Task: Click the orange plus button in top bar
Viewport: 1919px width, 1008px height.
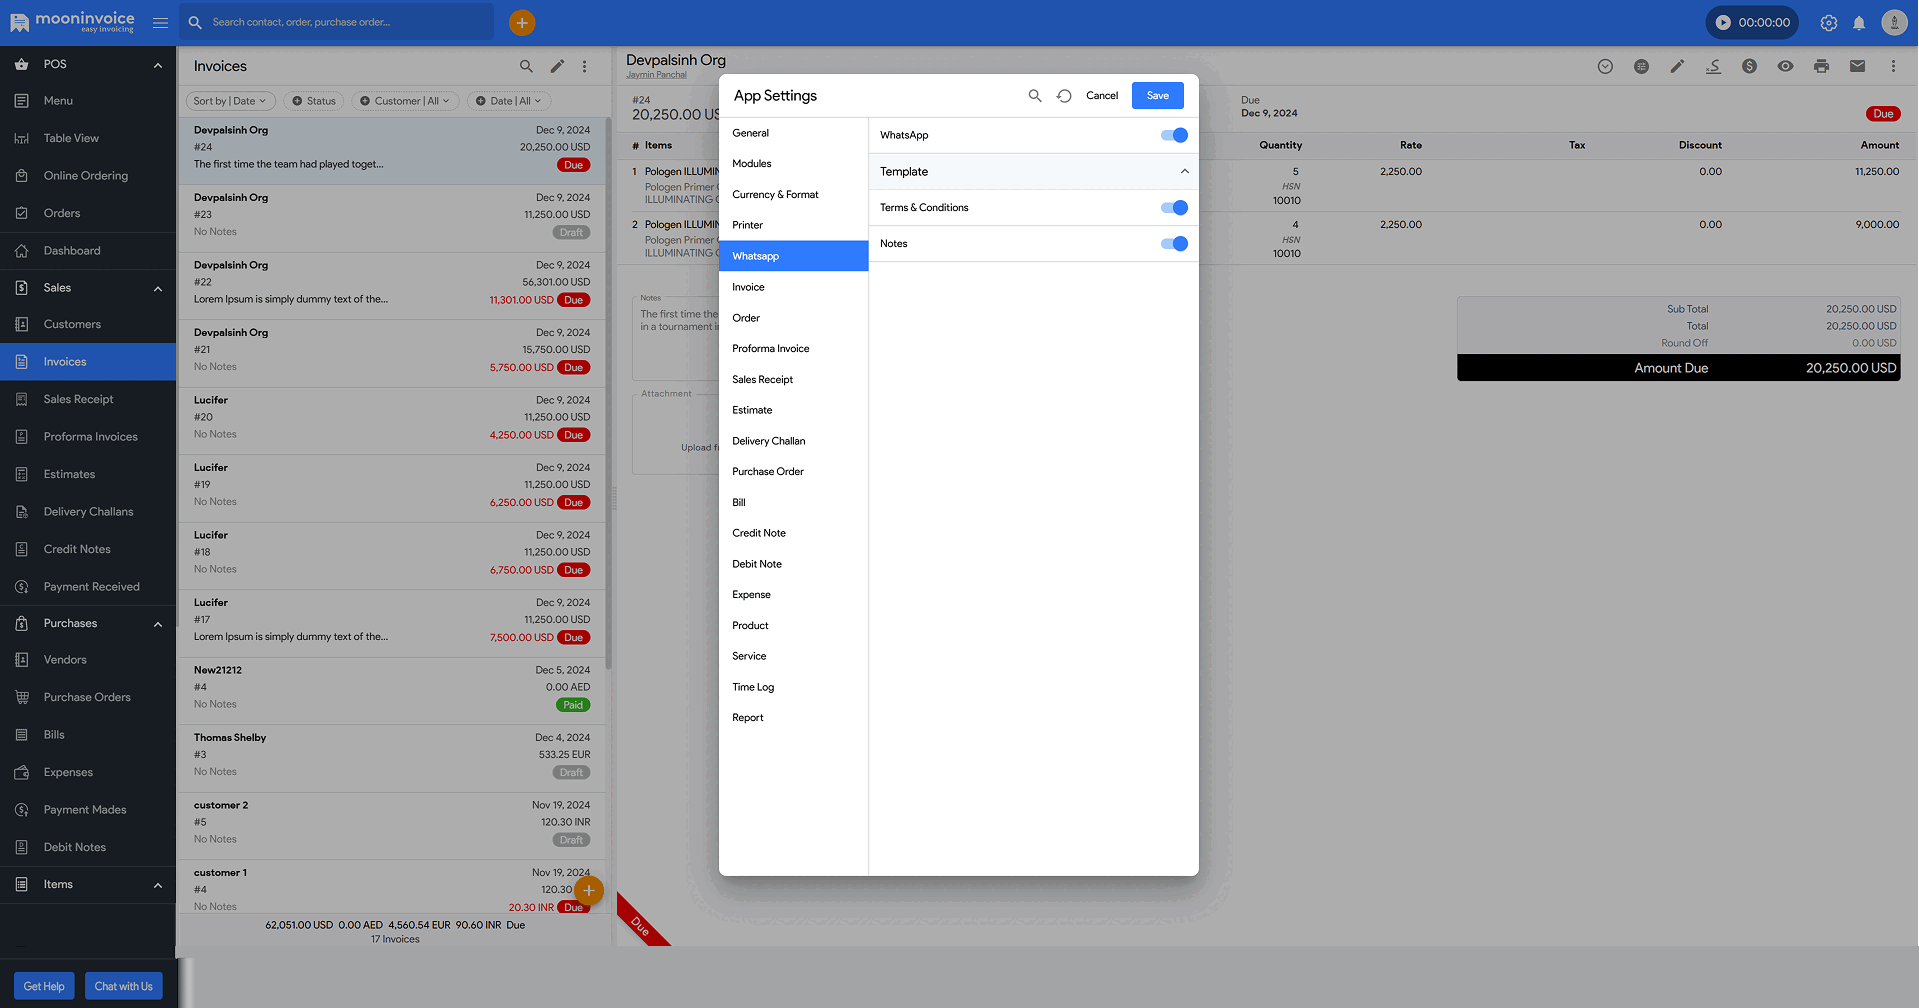Action: pos(522,22)
